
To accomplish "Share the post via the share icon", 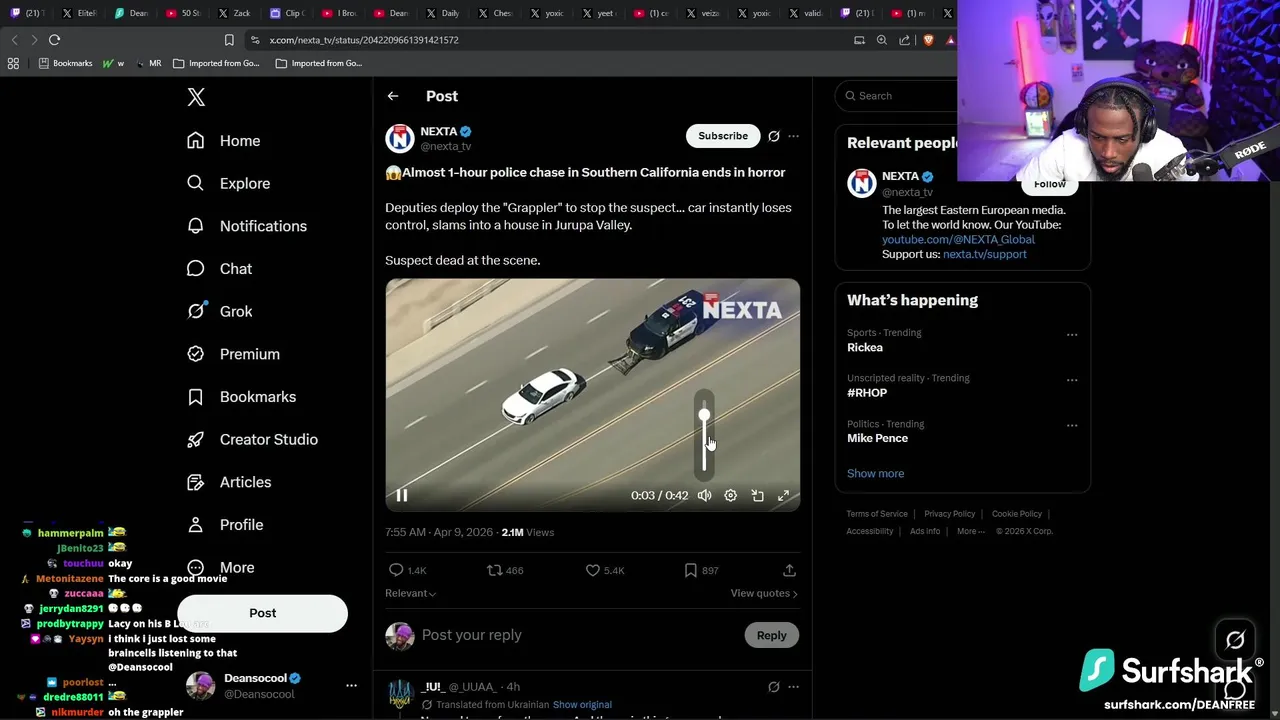I will [789, 570].
